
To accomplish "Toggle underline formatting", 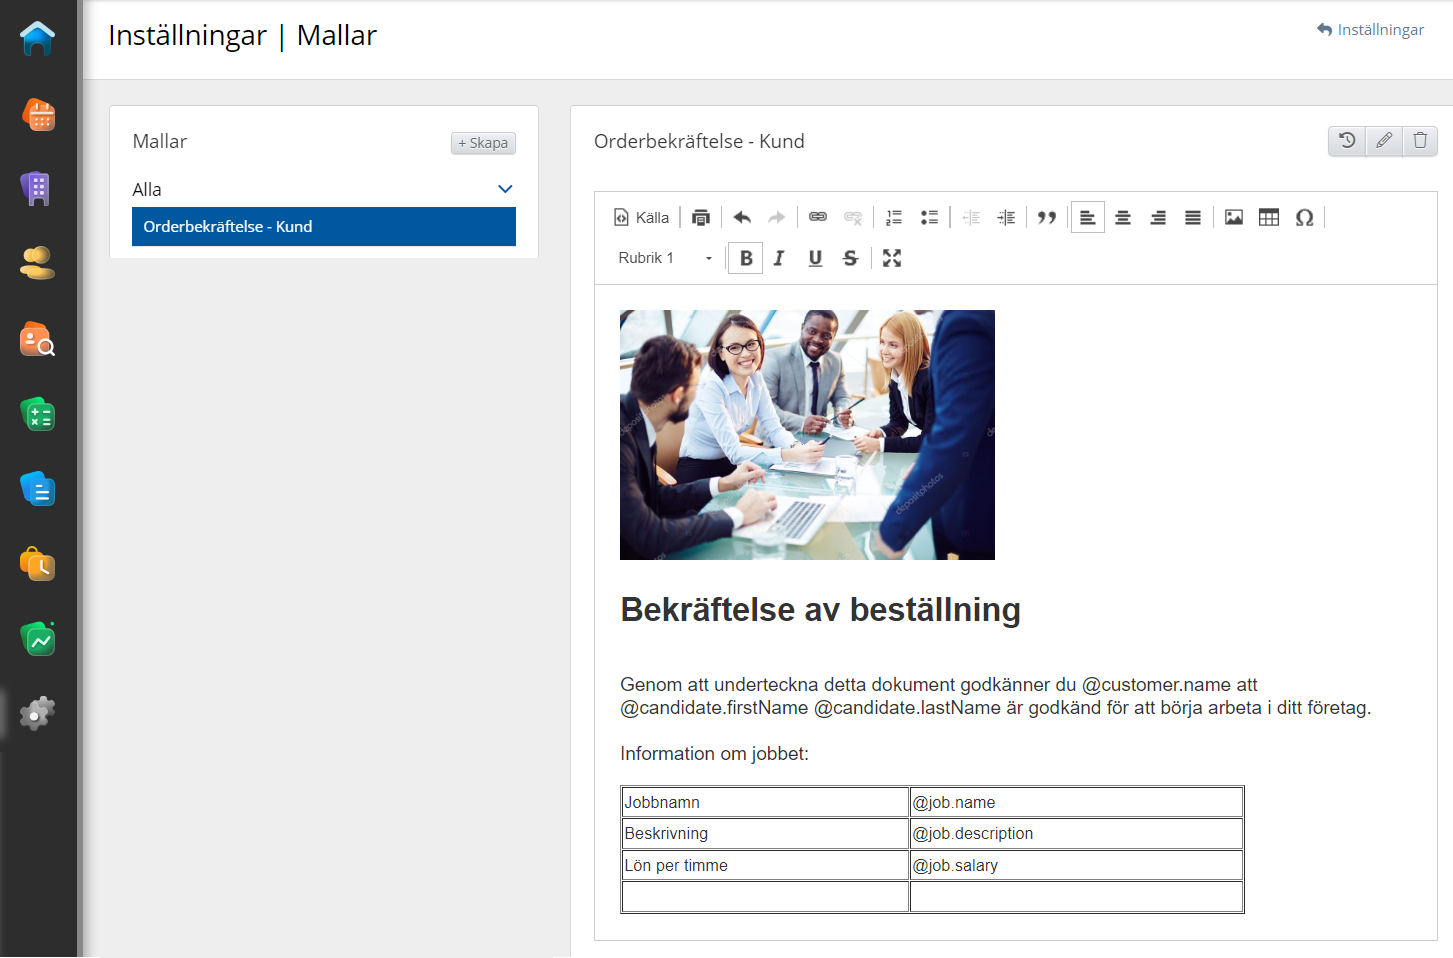I will click(x=815, y=258).
